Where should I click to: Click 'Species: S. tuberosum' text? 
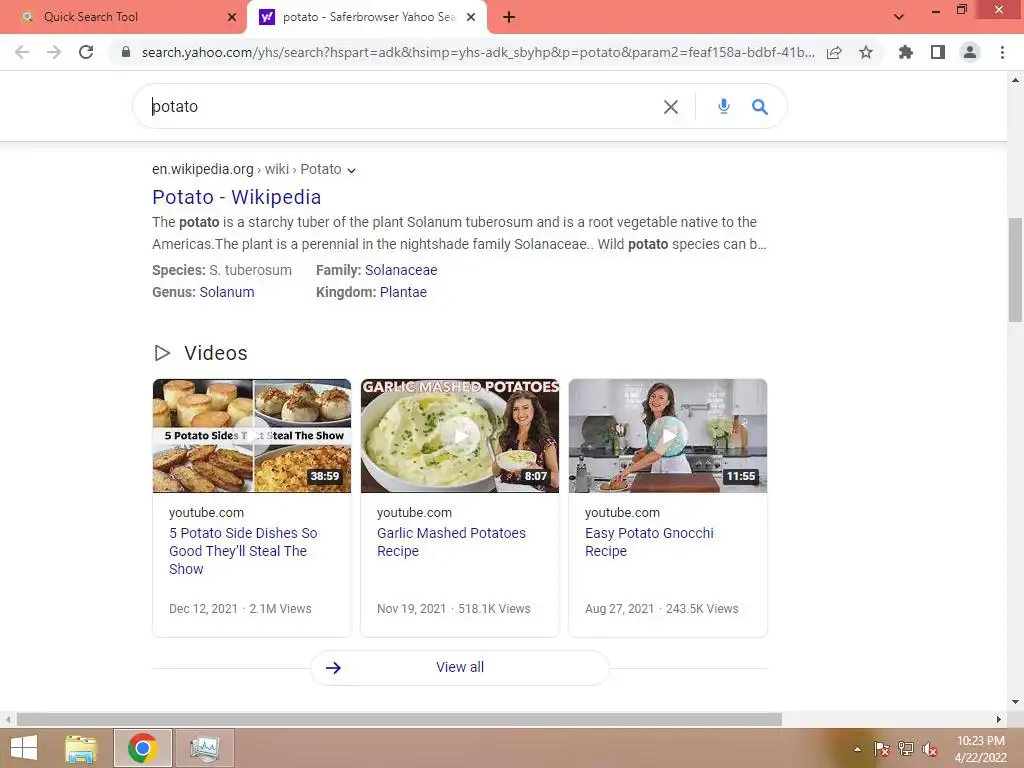pyautogui.click(x=222, y=270)
